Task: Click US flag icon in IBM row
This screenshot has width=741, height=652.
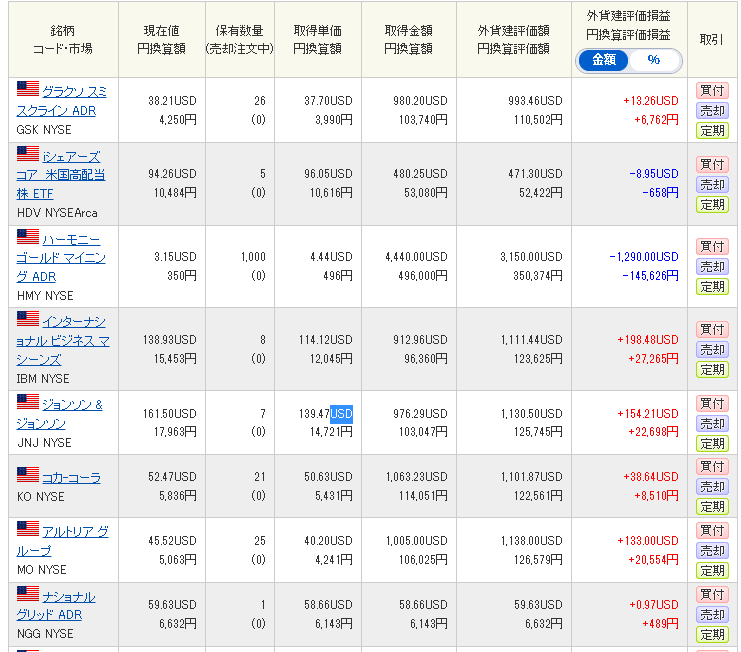Action: [x=28, y=319]
